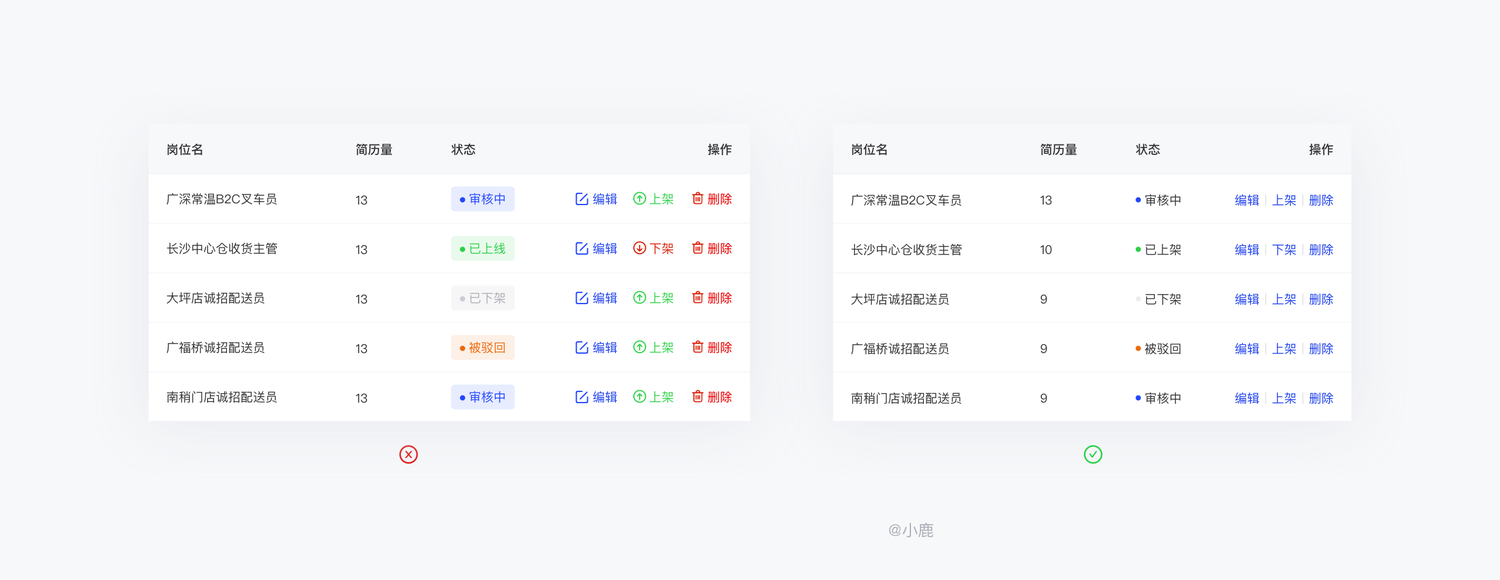Click the 操作 column header in left table
The width and height of the screenshot is (1500, 580).
coord(719,149)
